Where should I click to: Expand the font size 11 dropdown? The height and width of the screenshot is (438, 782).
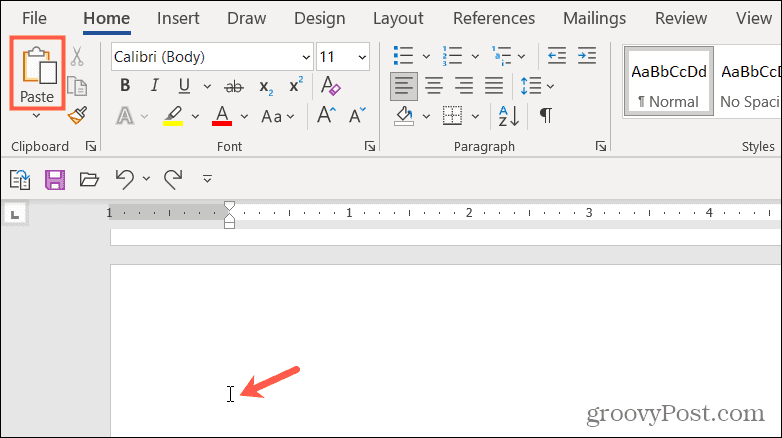[362, 57]
